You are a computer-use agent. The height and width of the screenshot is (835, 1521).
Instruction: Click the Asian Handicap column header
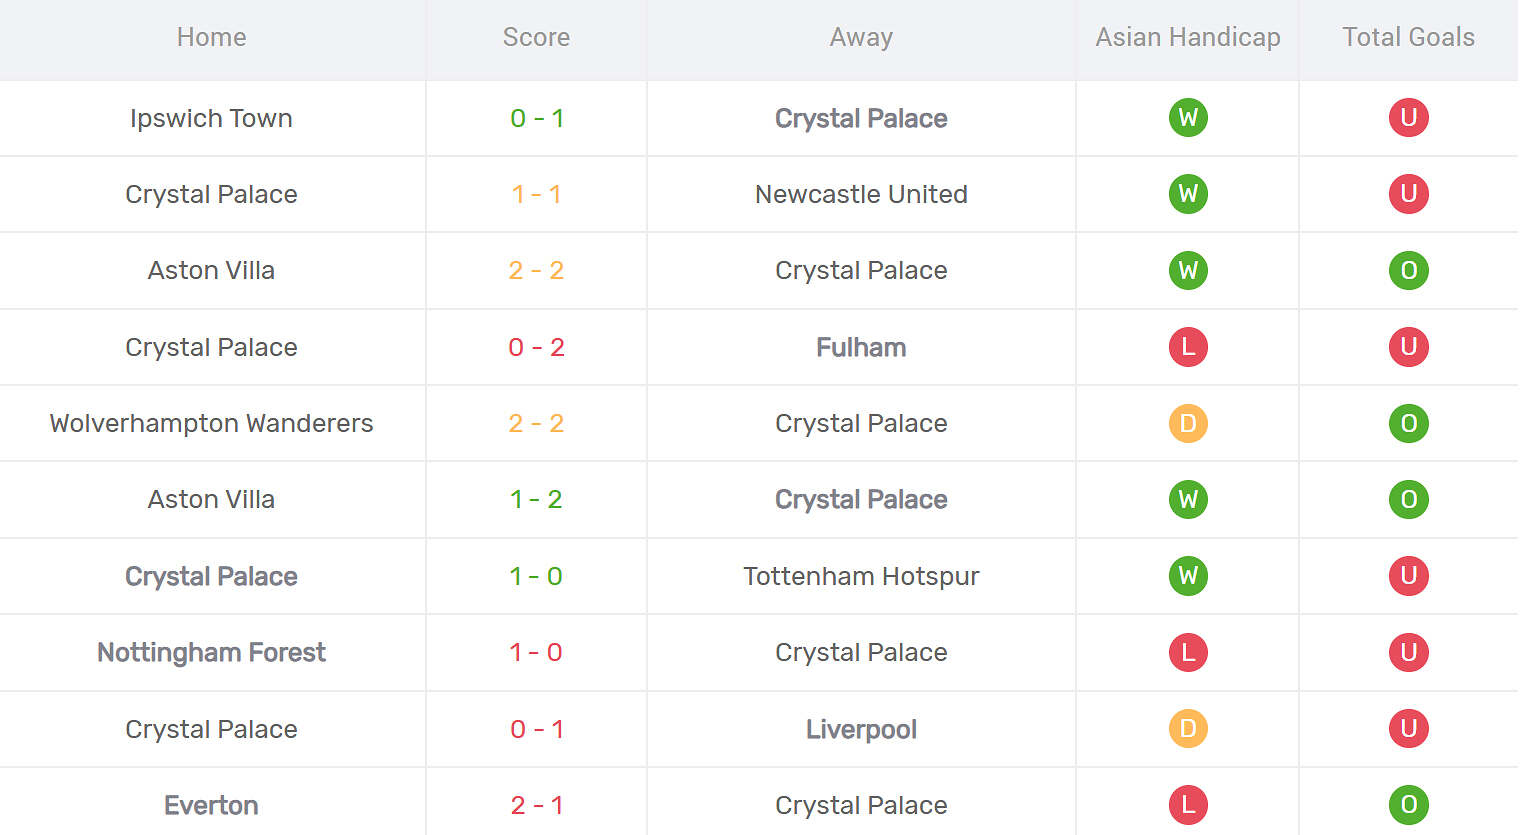(x=1187, y=37)
